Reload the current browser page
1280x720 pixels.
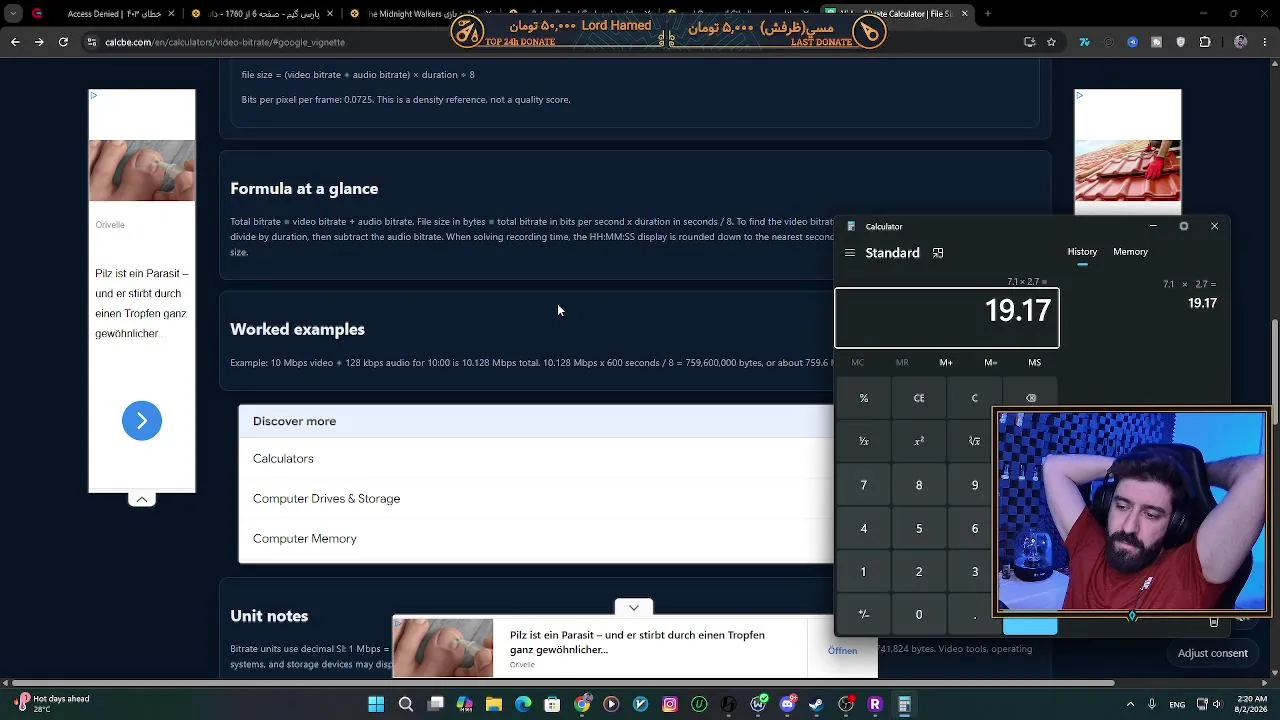click(63, 42)
